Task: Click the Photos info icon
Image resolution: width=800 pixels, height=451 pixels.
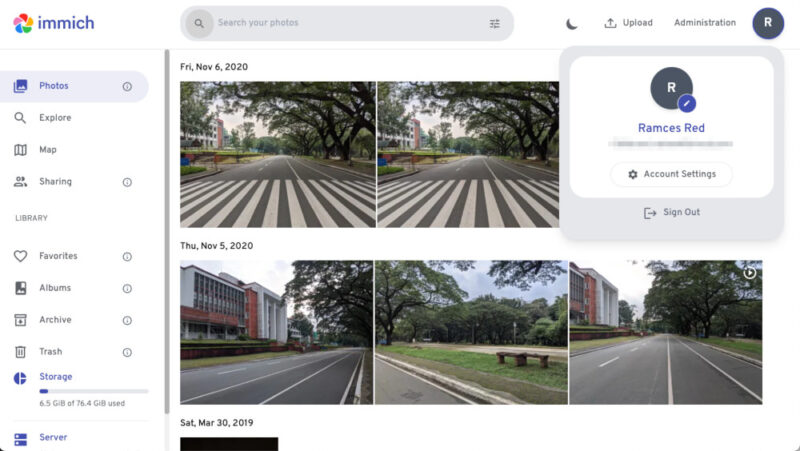Action: pyautogui.click(x=127, y=87)
